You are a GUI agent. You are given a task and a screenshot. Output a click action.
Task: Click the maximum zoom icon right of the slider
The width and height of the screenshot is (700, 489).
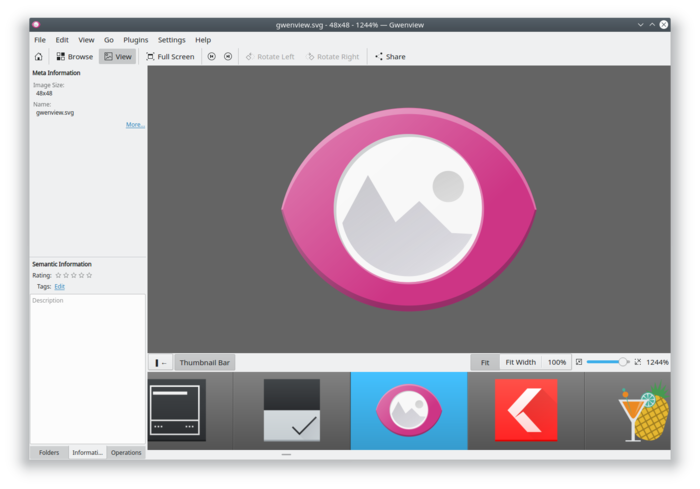click(x=638, y=362)
